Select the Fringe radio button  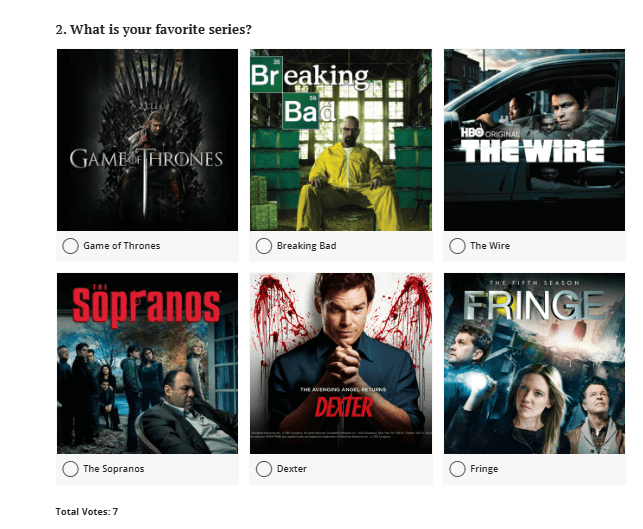(x=457, y=469)
